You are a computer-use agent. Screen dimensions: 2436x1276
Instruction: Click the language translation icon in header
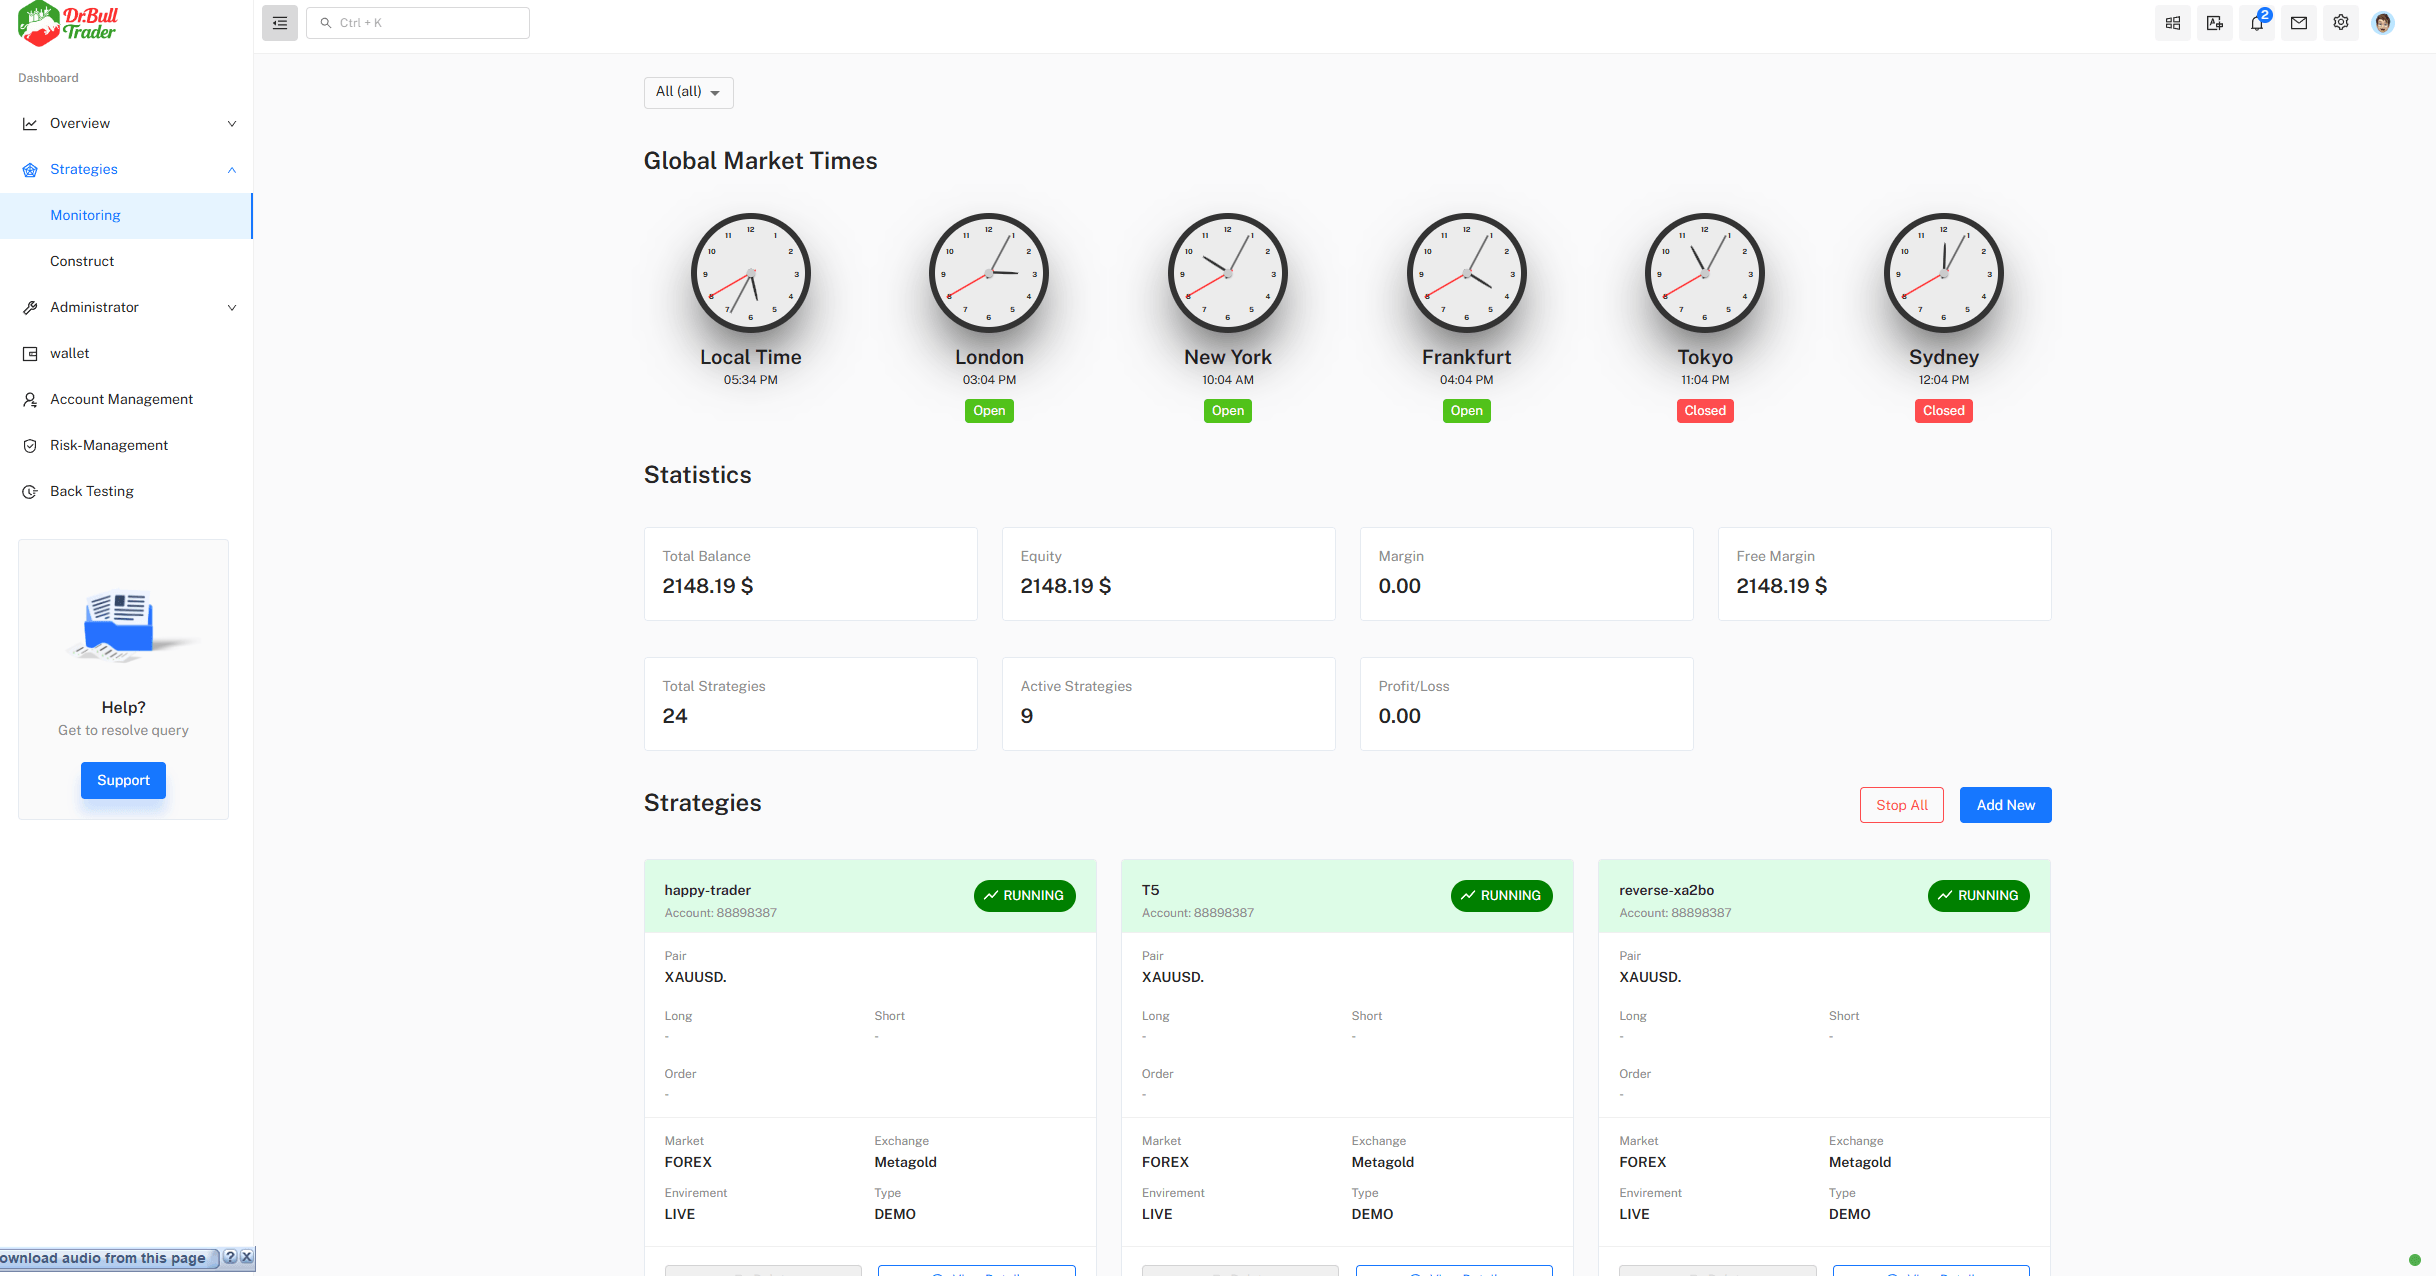[2215, 23]
